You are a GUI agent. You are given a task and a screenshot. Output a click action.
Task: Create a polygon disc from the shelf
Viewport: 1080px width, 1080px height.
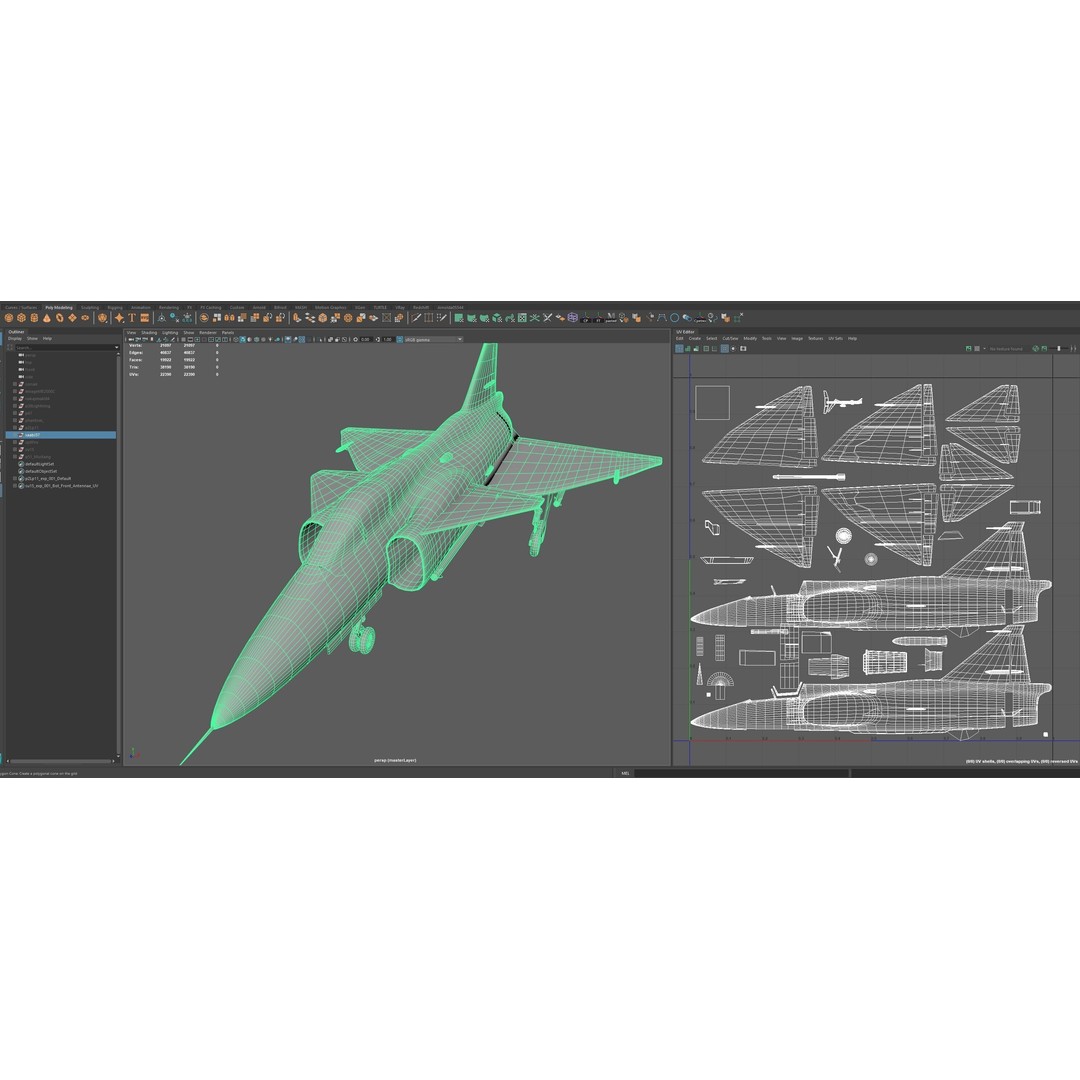(x=85, y=318)
